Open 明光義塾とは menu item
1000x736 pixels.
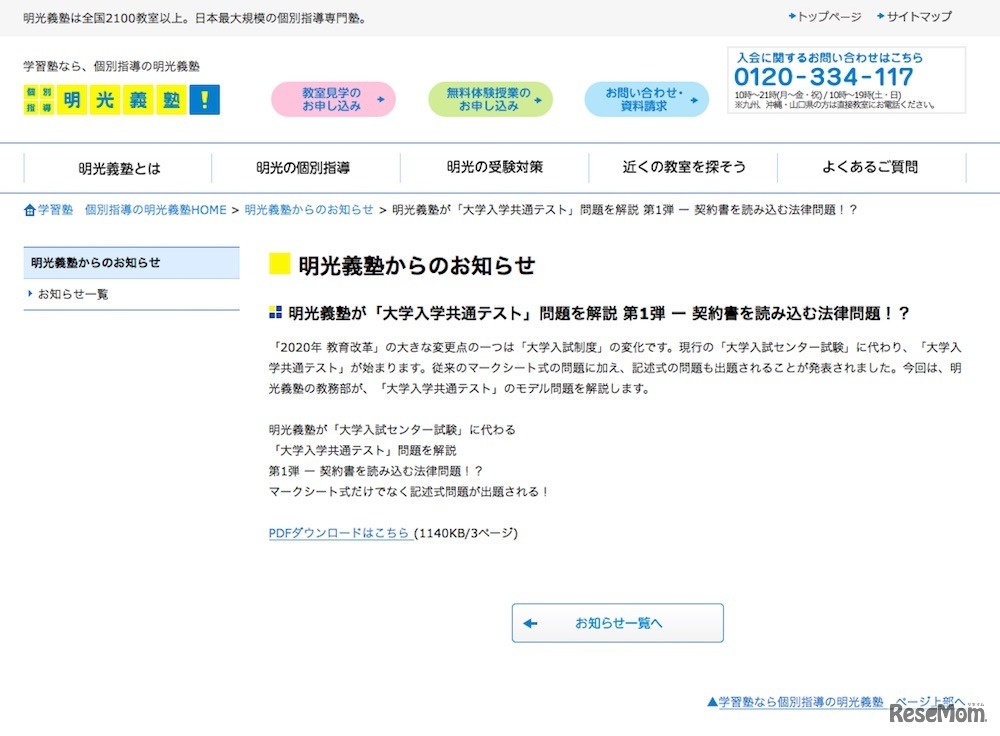pos(119,168)
